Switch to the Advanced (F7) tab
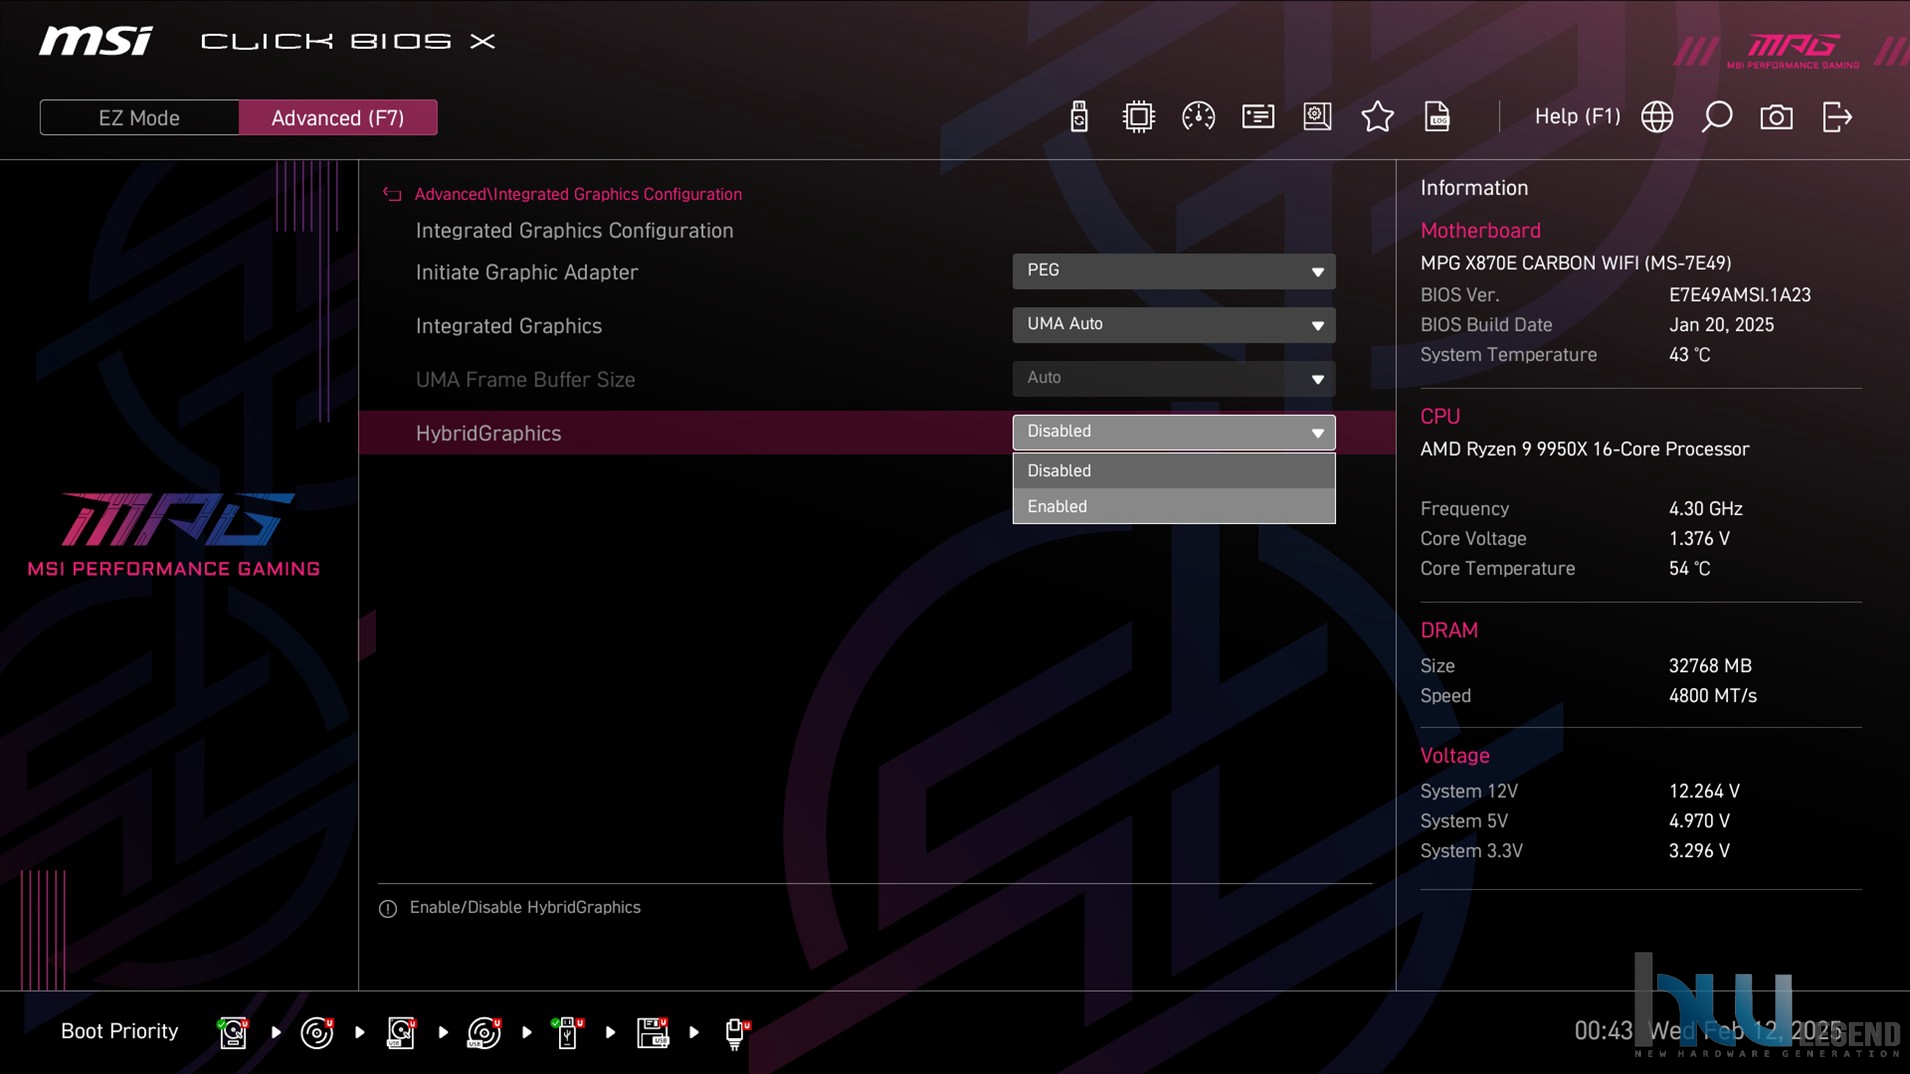 tap(338, 118)
